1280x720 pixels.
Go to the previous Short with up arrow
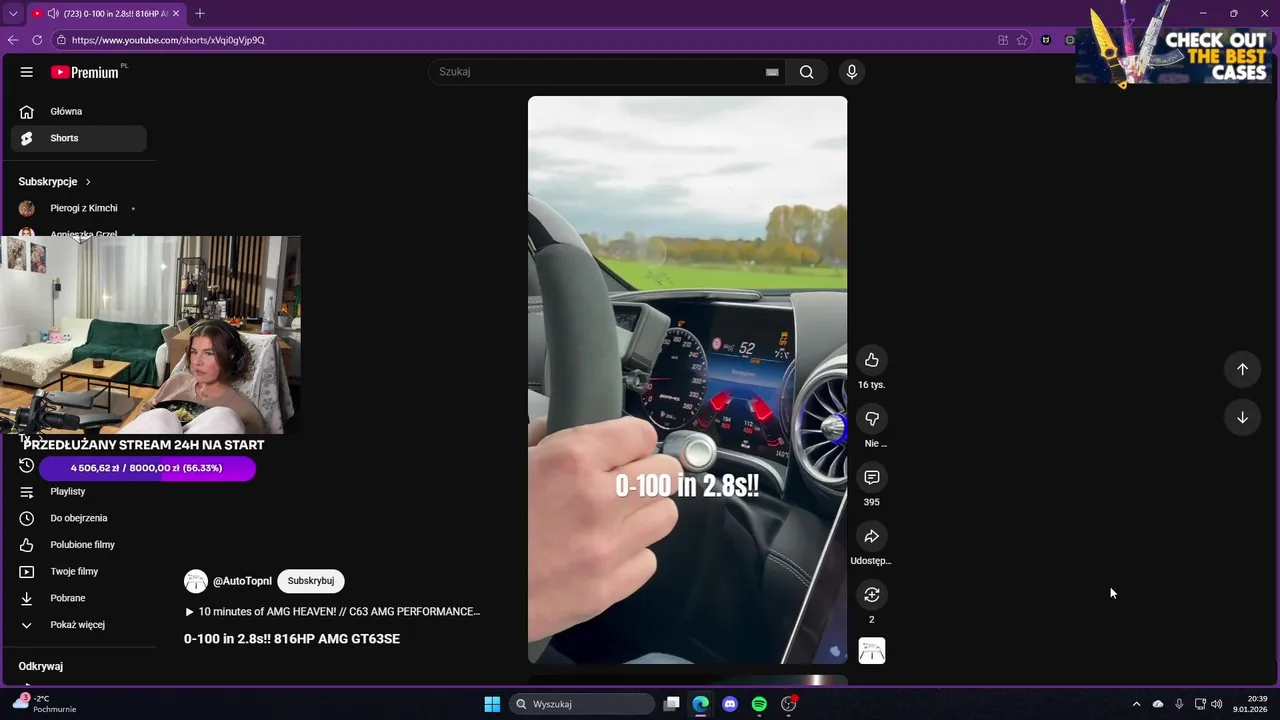point(1242,369)
